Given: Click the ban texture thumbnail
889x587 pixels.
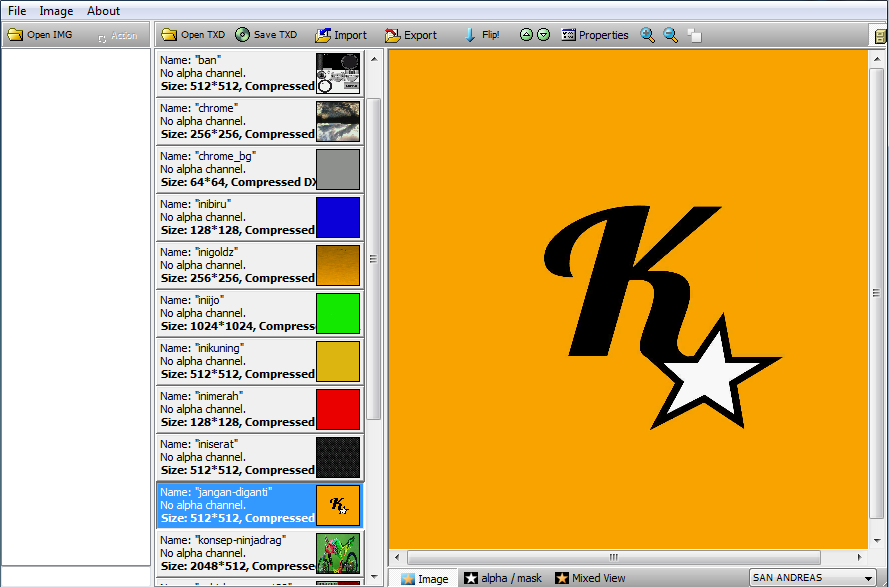Looking at the screenshot, I should click(338, 73).
